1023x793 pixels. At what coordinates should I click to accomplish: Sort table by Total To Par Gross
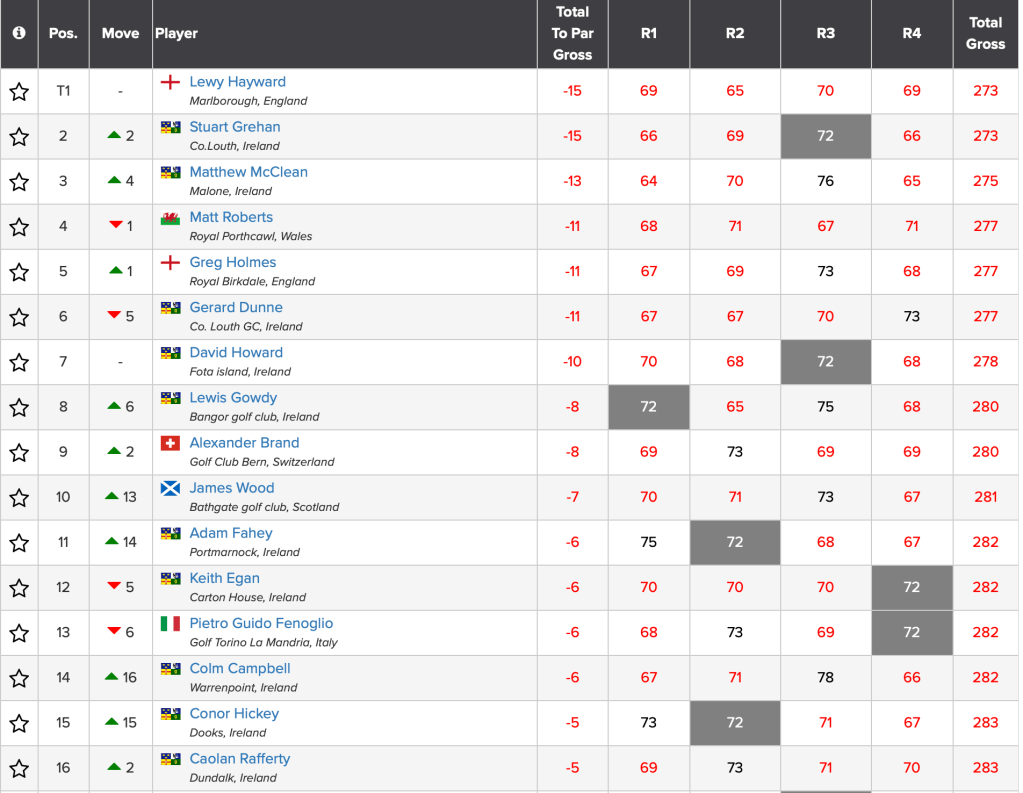[x=572, y=33]
